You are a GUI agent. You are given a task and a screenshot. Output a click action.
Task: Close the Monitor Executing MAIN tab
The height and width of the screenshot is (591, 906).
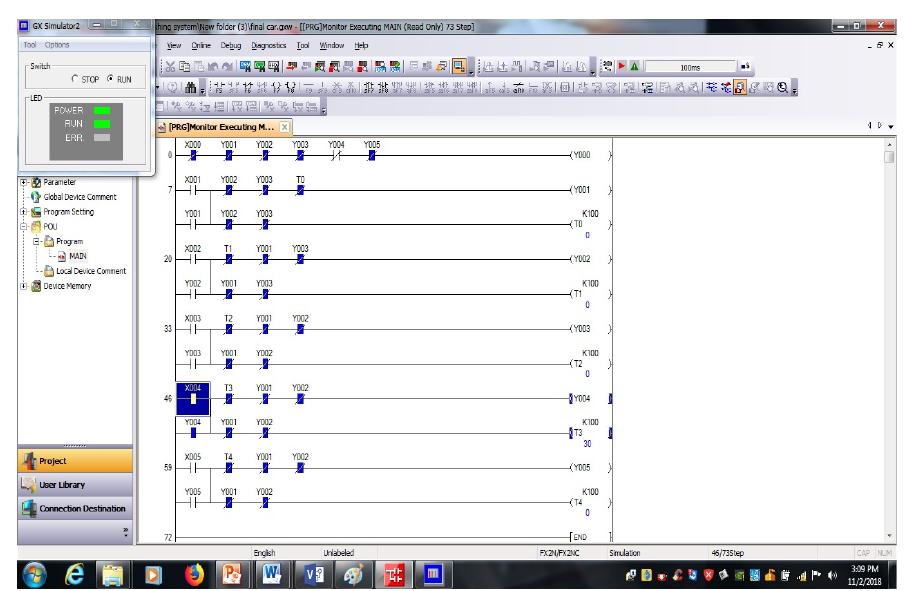tap(284, 127)
